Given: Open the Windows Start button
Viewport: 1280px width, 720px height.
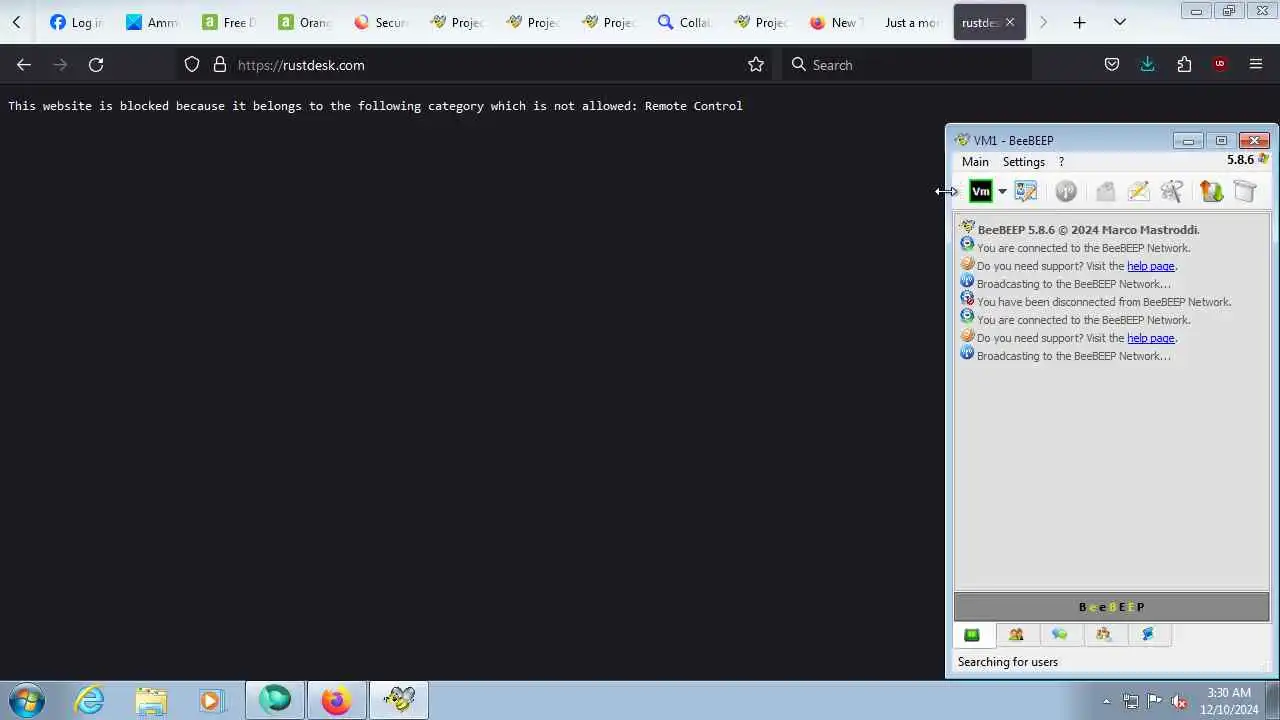Looking at the screenshot, I should coord(27,700).
